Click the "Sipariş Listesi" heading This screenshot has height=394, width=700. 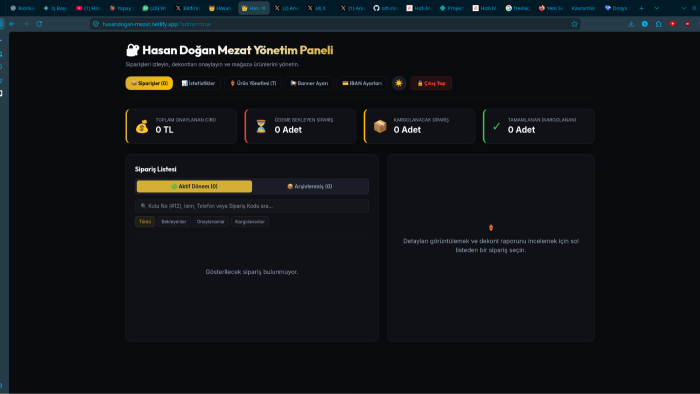(156, 169)
